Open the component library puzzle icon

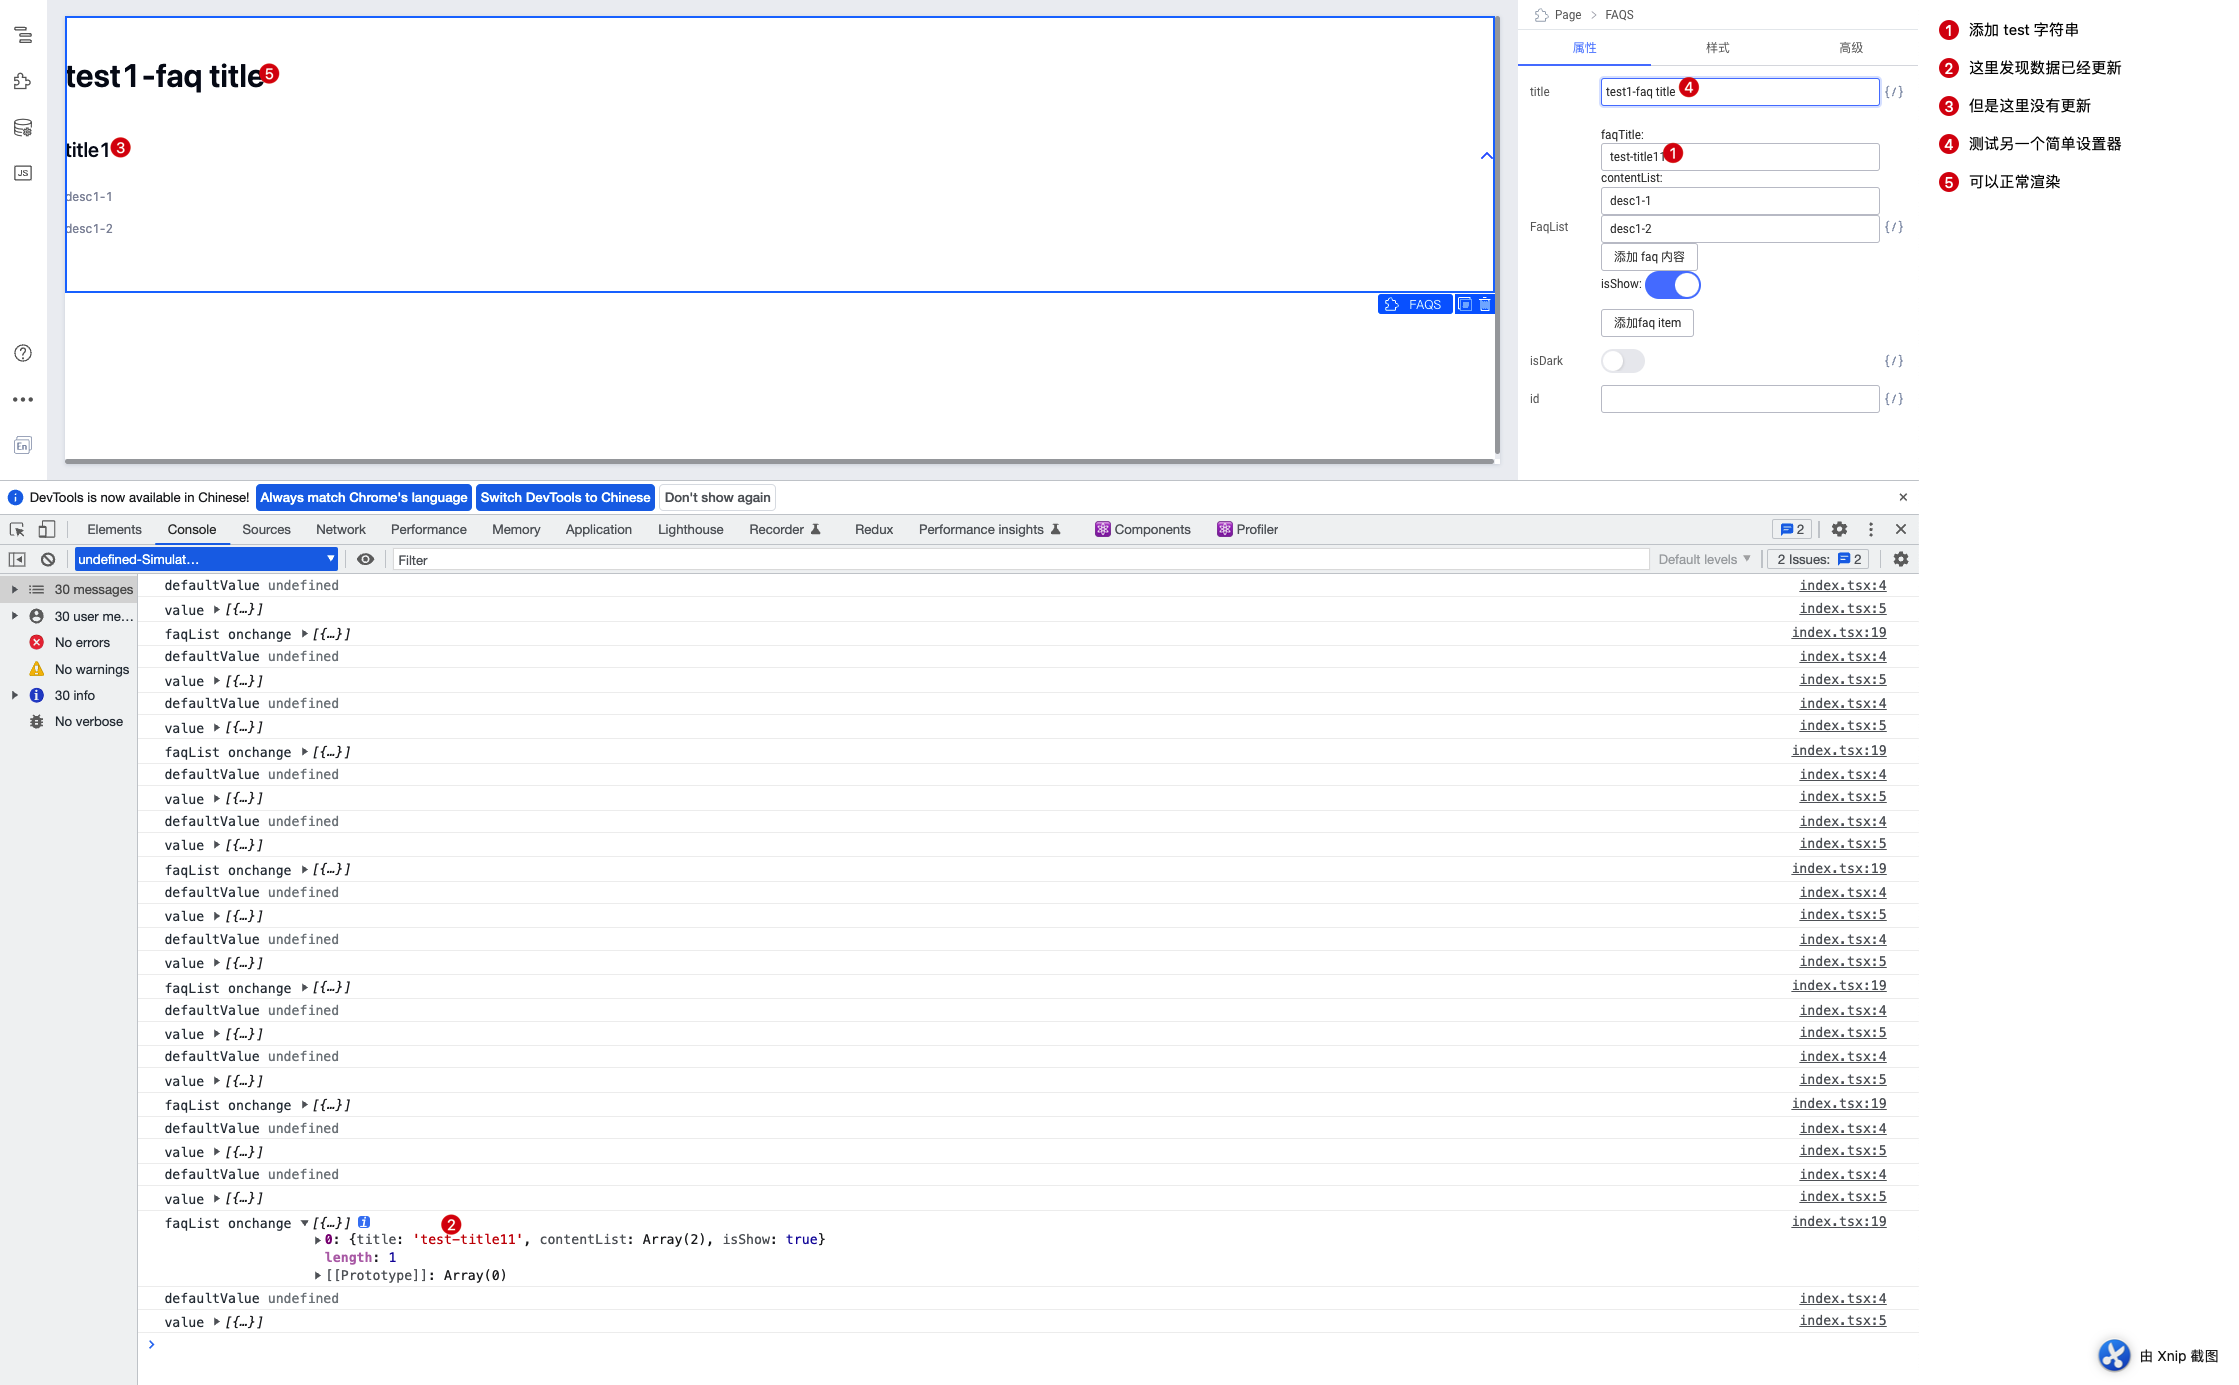click(x=23, y=82)
